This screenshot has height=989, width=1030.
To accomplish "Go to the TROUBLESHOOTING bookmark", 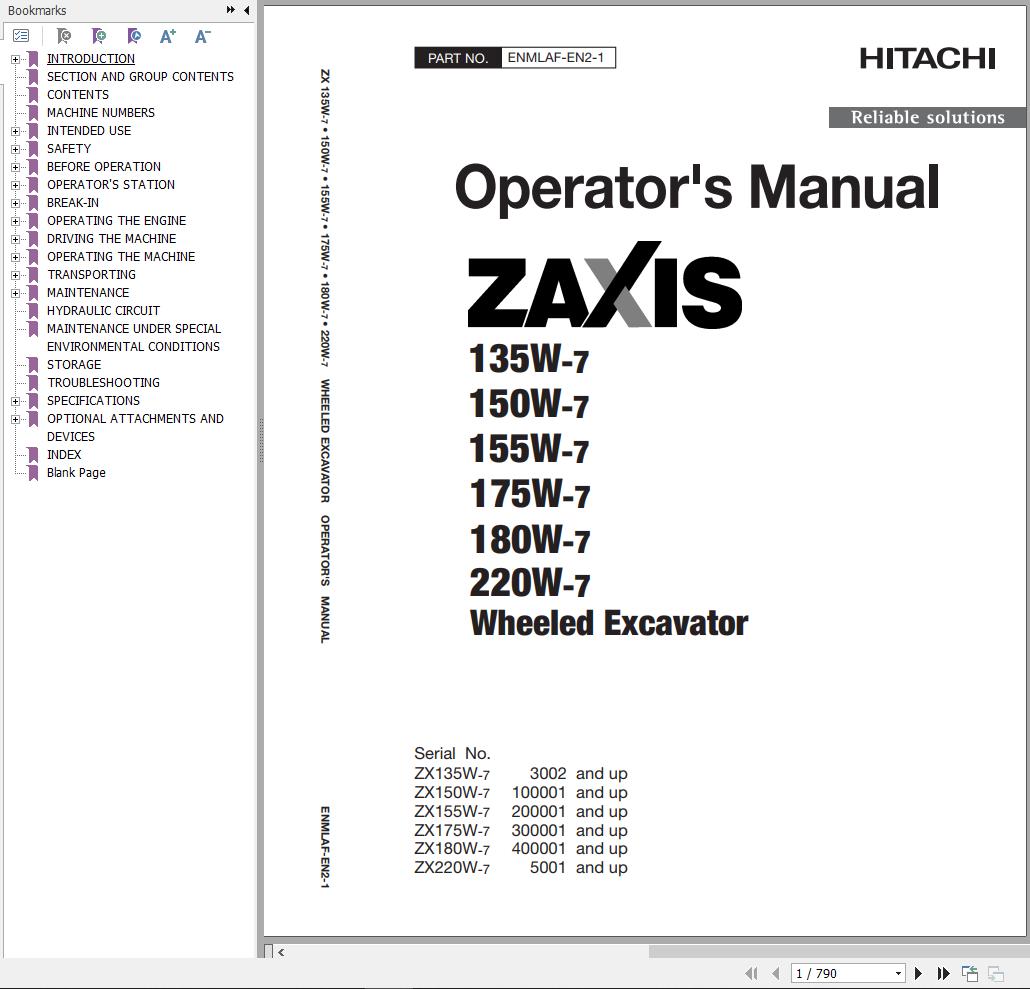I will (x=103, y=382).
